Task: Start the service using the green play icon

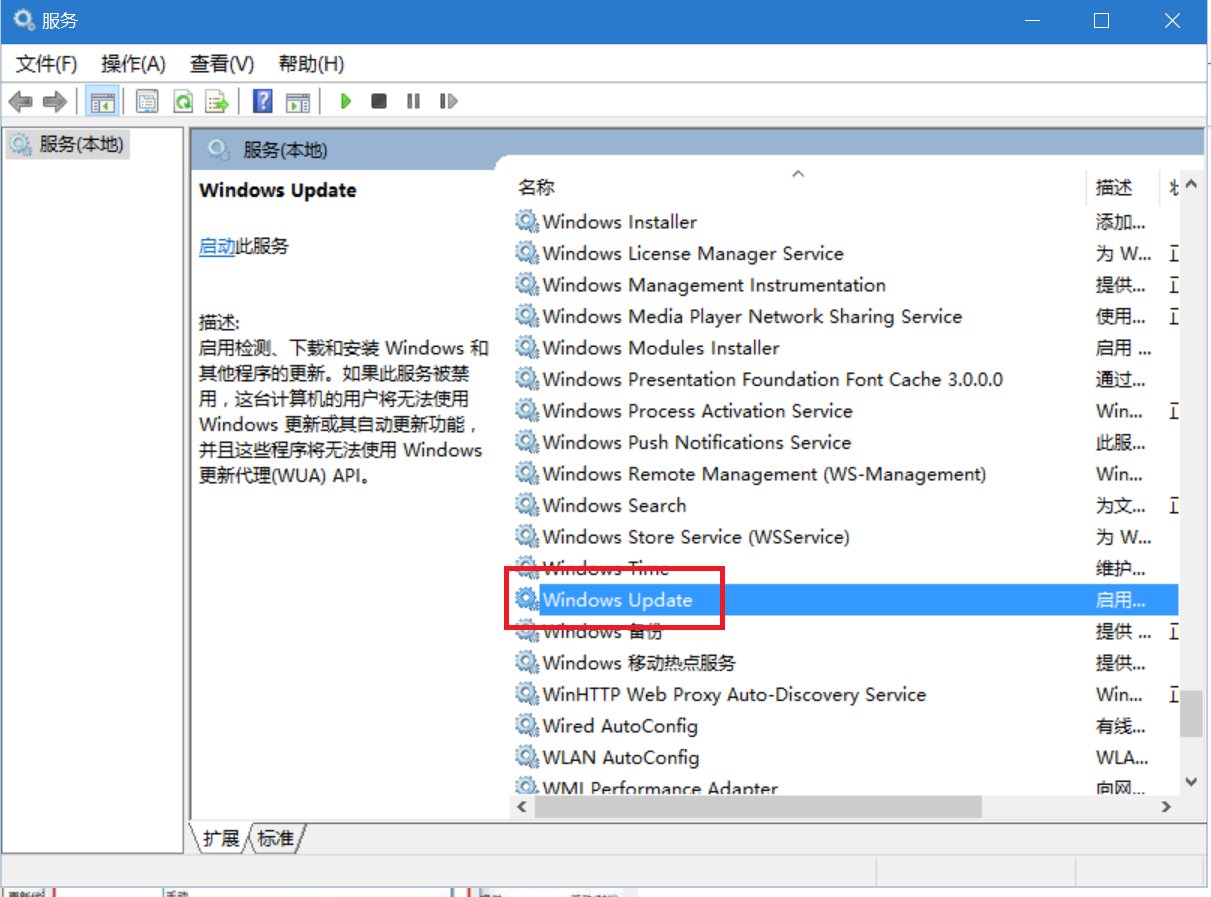Action: pyautogui.click(x=346, y=101)
